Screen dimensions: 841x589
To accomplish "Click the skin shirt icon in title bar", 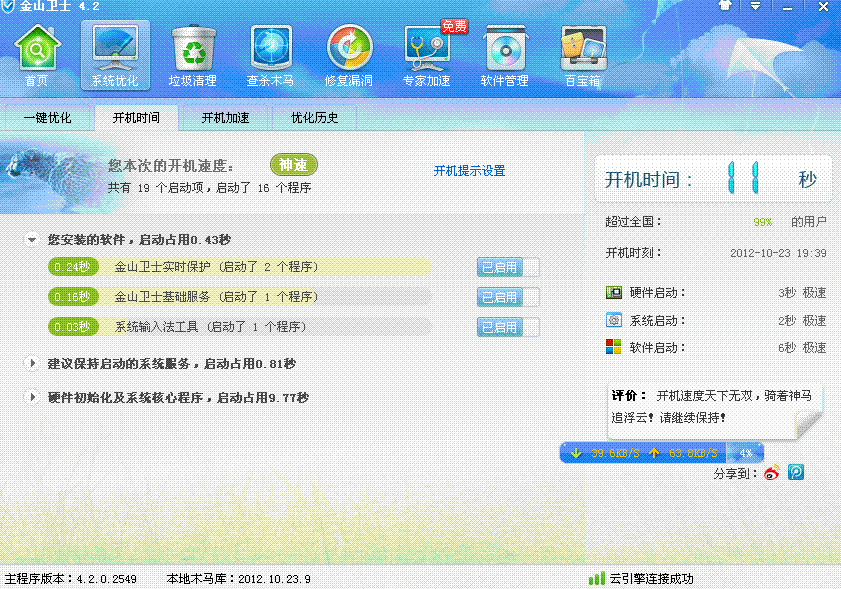I will [x=725, y=6].
